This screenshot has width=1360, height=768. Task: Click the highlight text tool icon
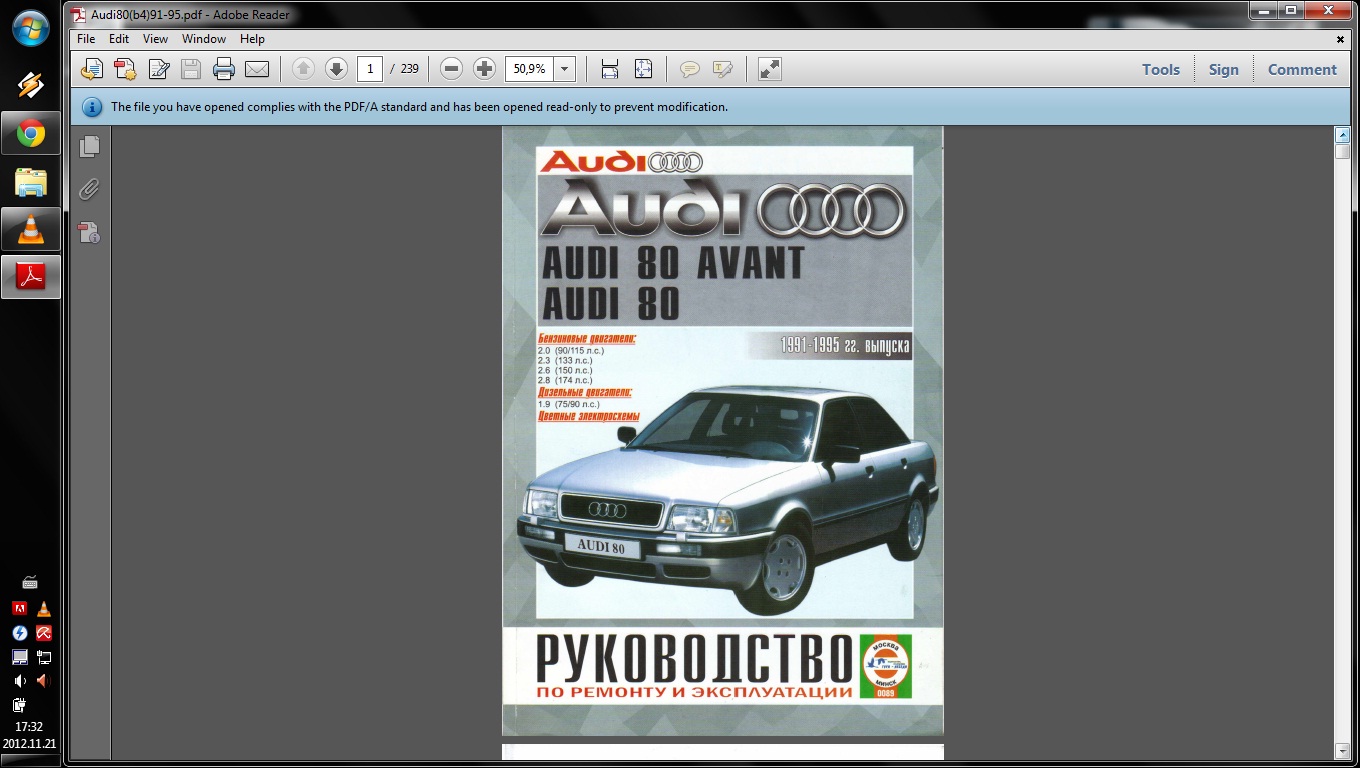722,69
